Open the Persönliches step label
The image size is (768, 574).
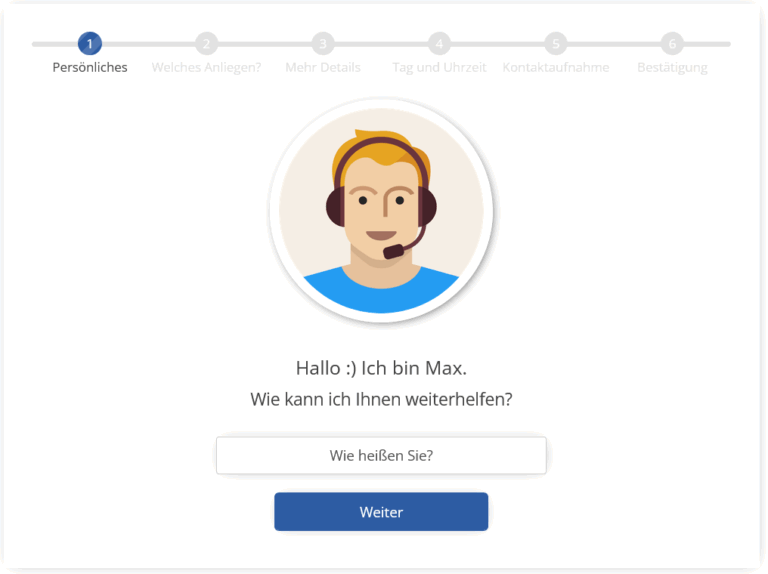(x=90, y=68)
